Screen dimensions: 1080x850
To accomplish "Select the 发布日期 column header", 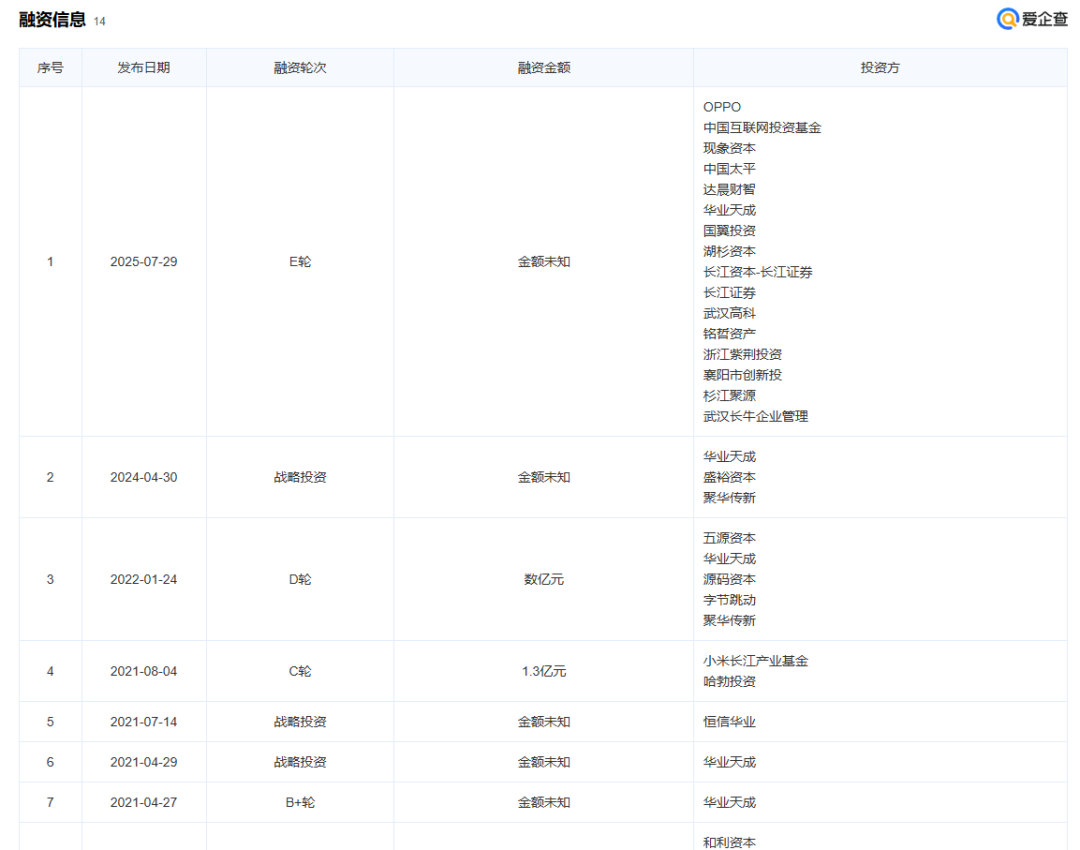I will tap(143, 68).
